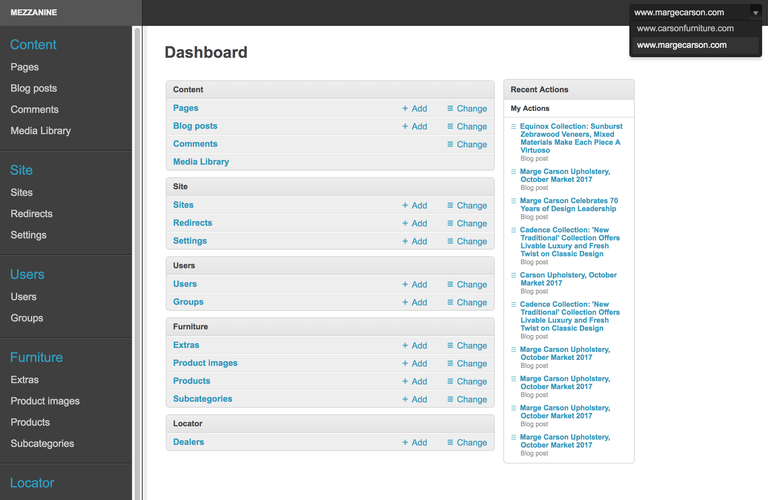Click the list icon to change Dealers
The width and height of the screenshot is (768, 500).
(x=450, y=443)
